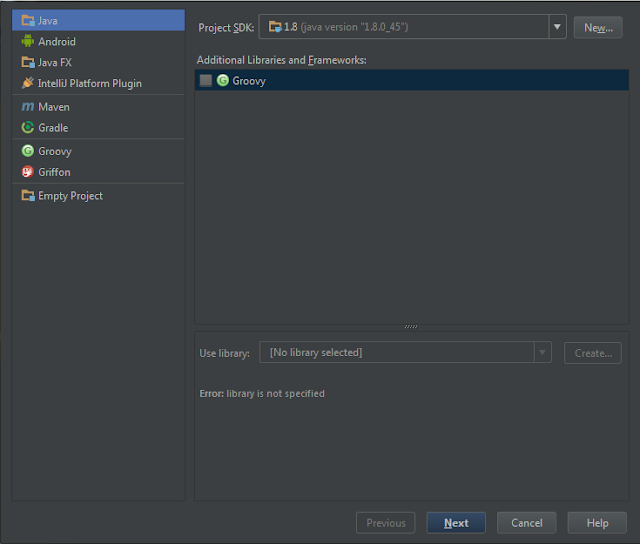Click the Use library label

pyautogui.click(x=224, y=353)
